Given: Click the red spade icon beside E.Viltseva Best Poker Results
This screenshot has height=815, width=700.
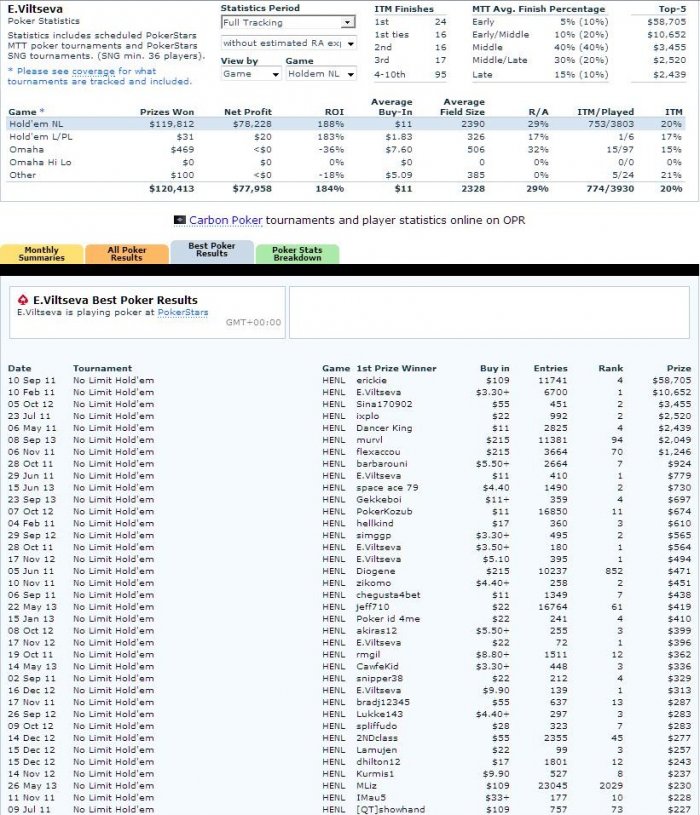Looking at the screenshot, I should (x=23, y=300).
